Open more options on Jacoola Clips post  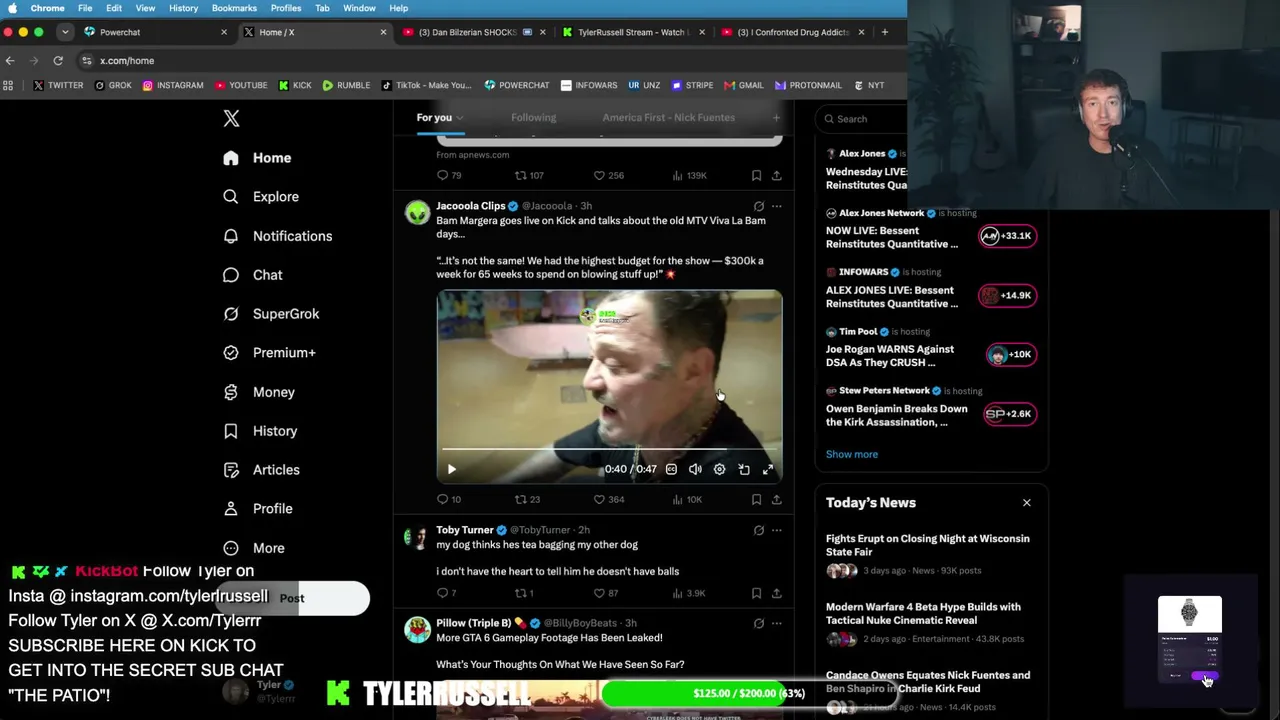[x=776, y=206]
